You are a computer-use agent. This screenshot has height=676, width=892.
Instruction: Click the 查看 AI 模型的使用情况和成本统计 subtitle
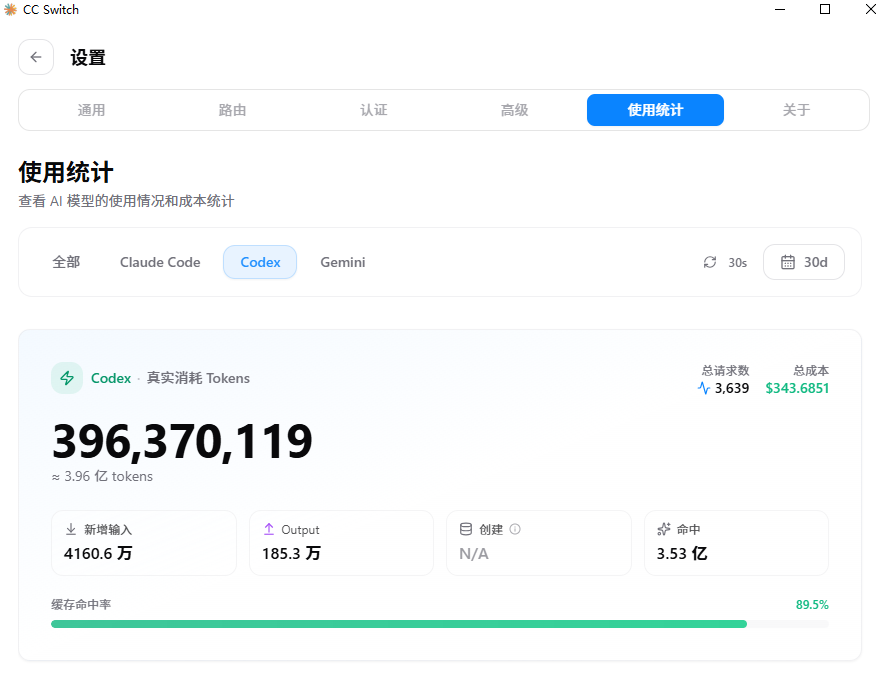coord(126,201)
